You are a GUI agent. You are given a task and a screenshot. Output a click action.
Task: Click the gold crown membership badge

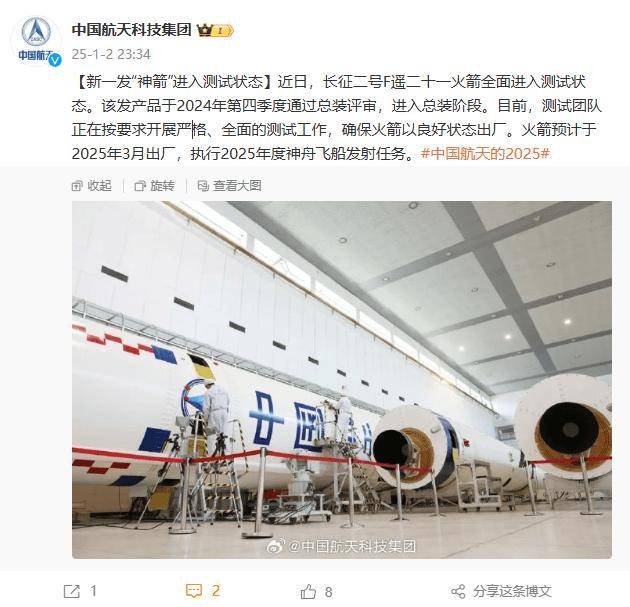point(215,31)
